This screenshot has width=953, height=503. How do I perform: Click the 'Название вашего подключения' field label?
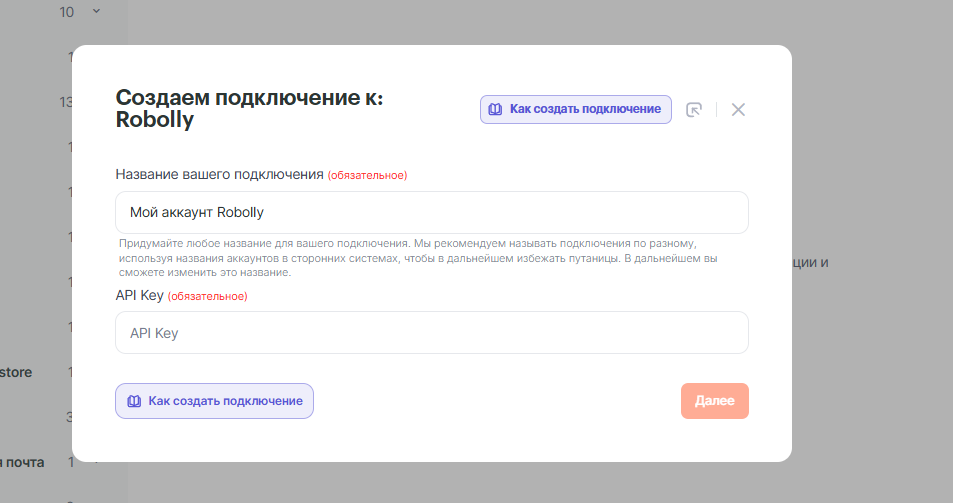(220, 174)
